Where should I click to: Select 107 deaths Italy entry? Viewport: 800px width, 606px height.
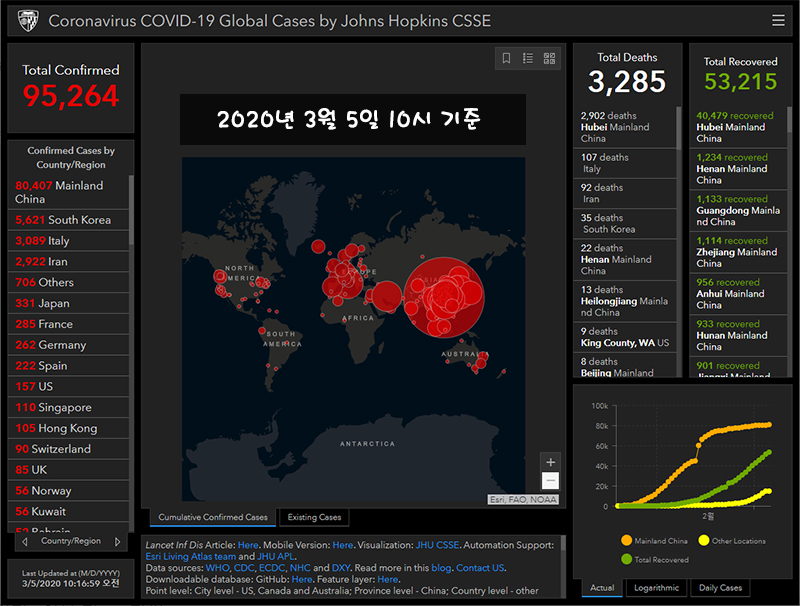(625, 163)
